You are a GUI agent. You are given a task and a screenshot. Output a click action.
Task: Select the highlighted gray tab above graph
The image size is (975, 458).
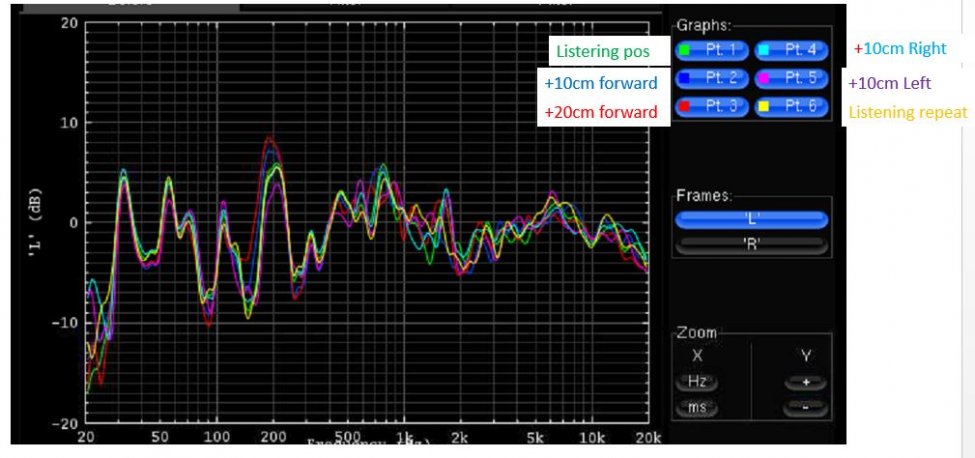point(131,6)
